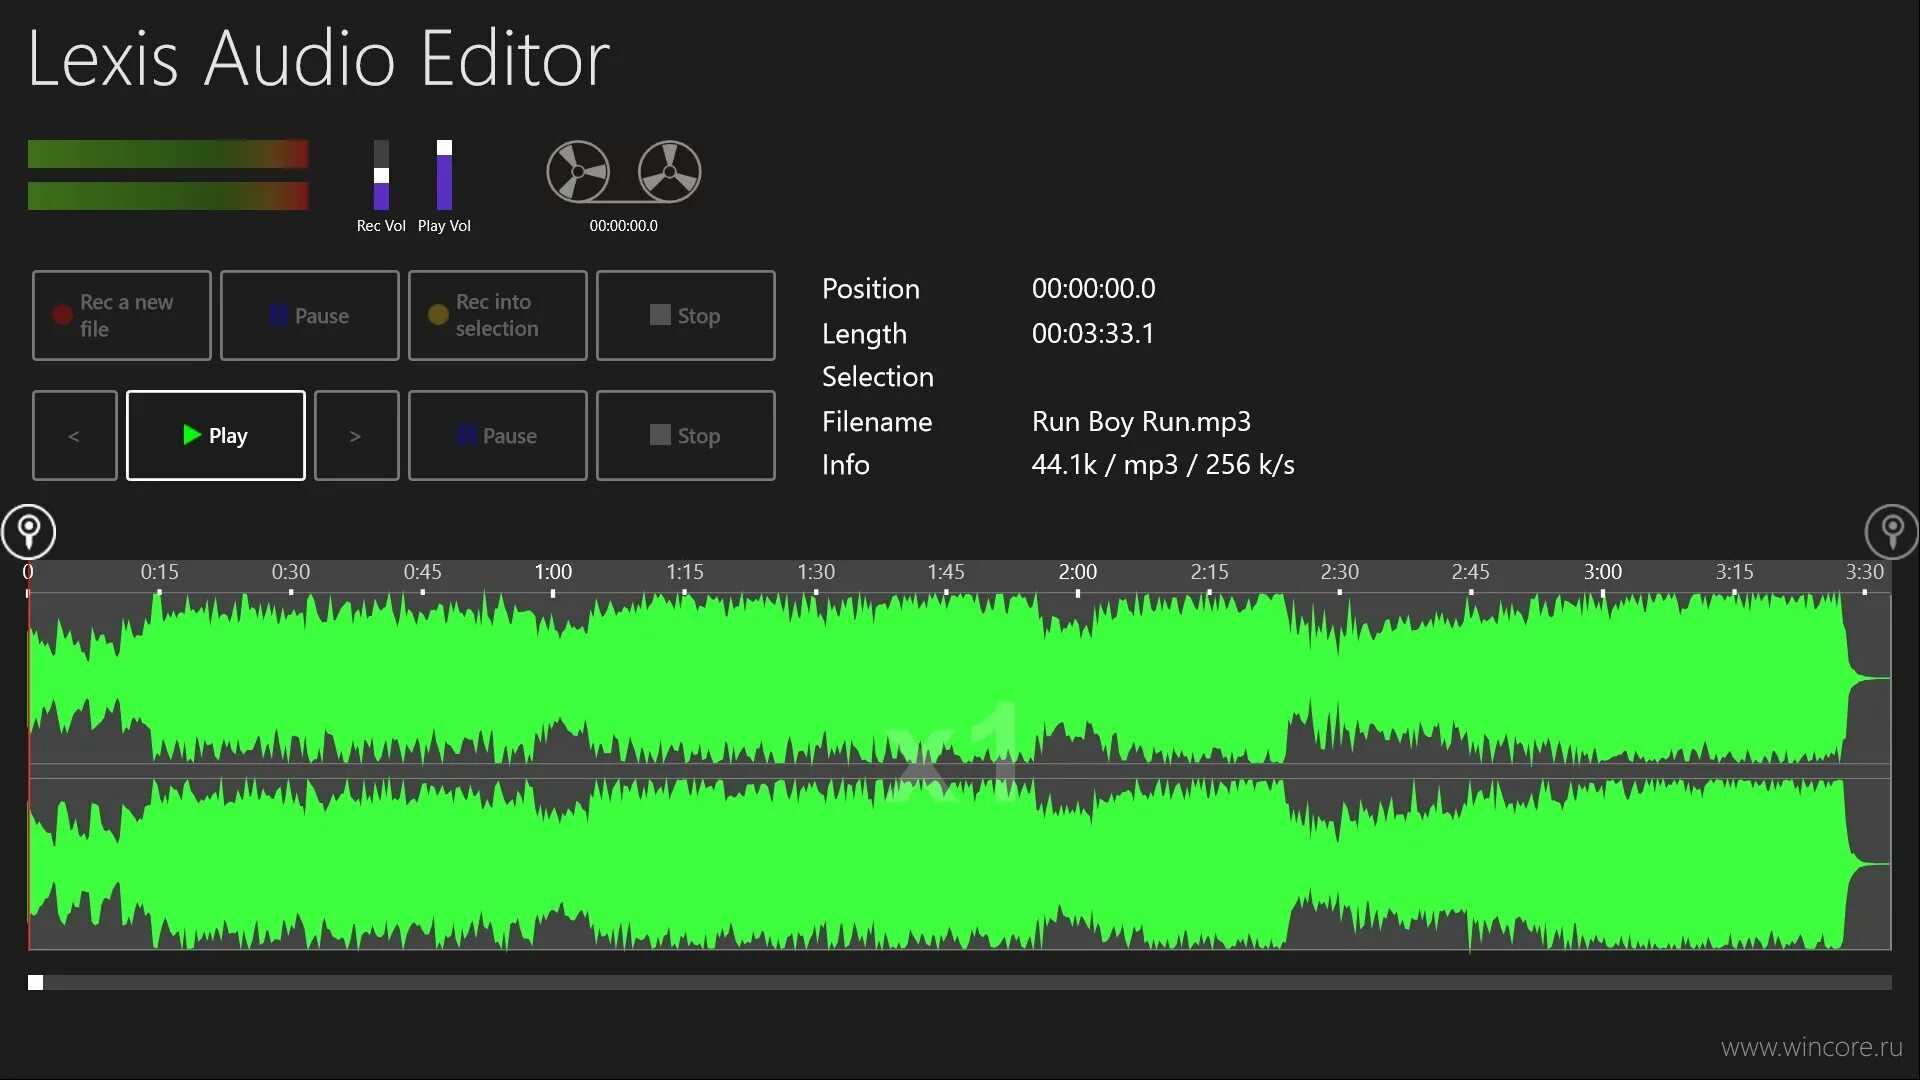Click the left tape reel icon

pos(578,171)
